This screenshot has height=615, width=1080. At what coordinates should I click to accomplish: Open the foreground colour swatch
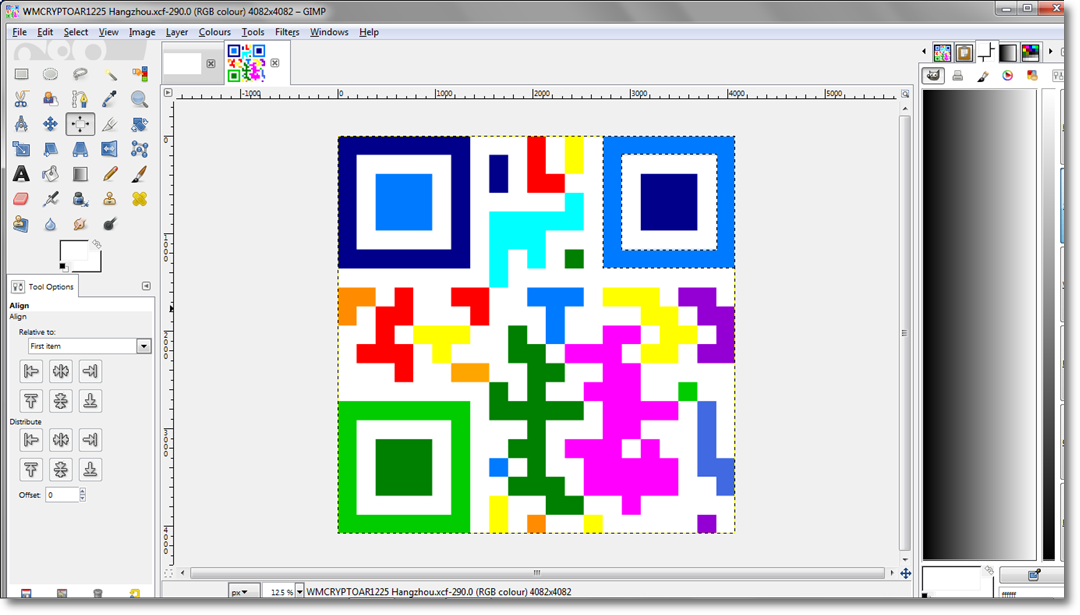tap(72, 251)
